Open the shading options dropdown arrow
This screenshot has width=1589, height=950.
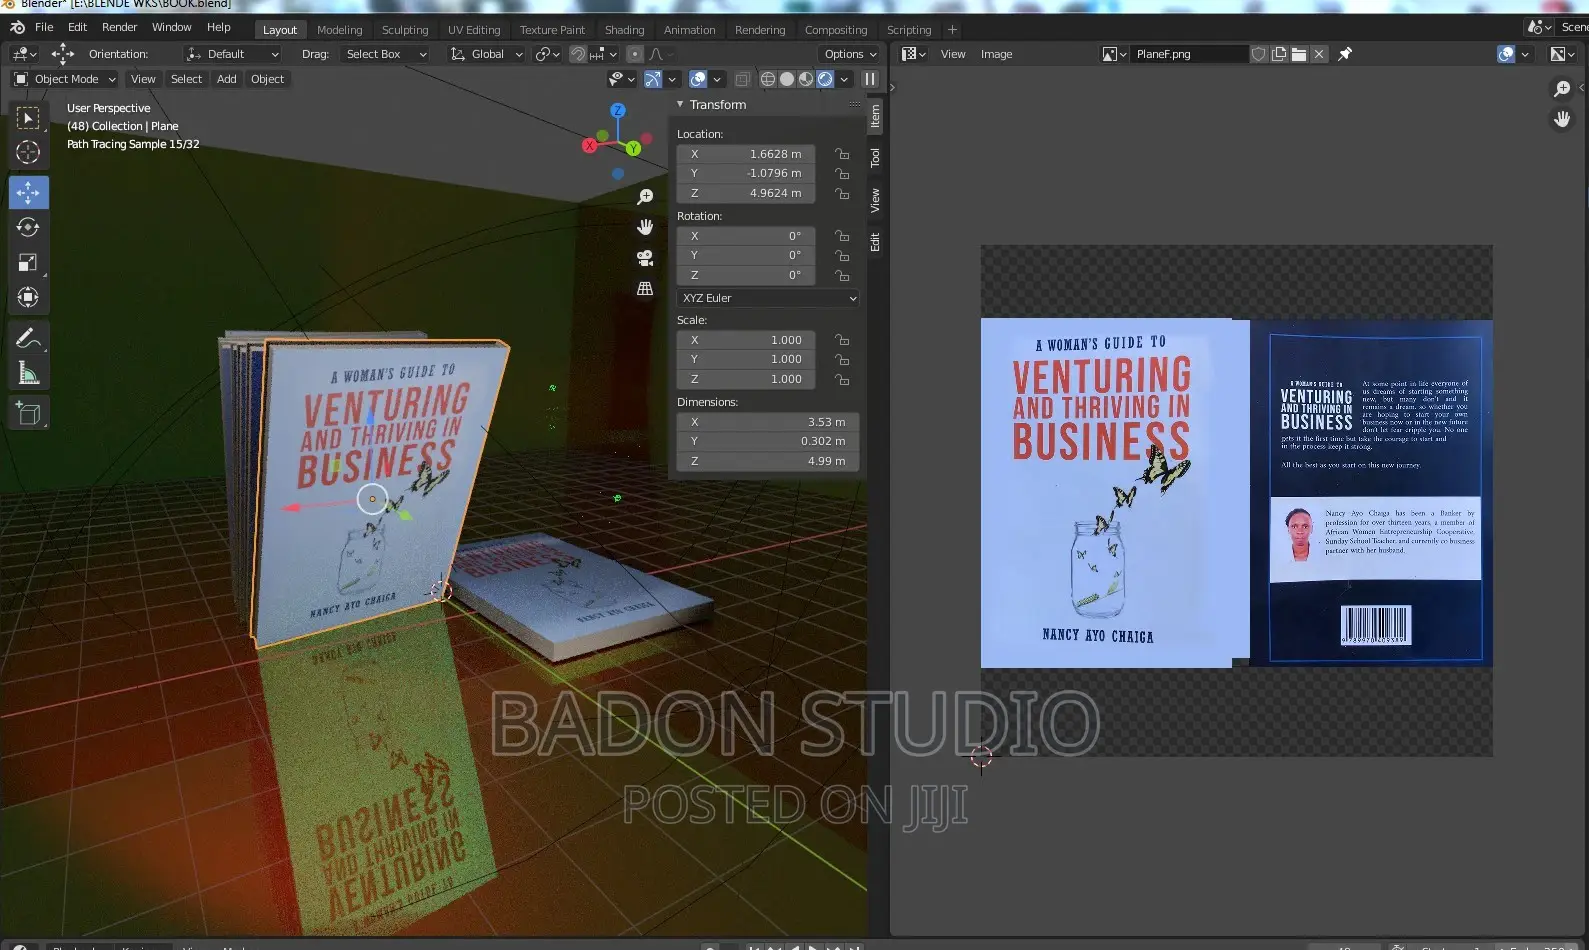tap(845, 79)
